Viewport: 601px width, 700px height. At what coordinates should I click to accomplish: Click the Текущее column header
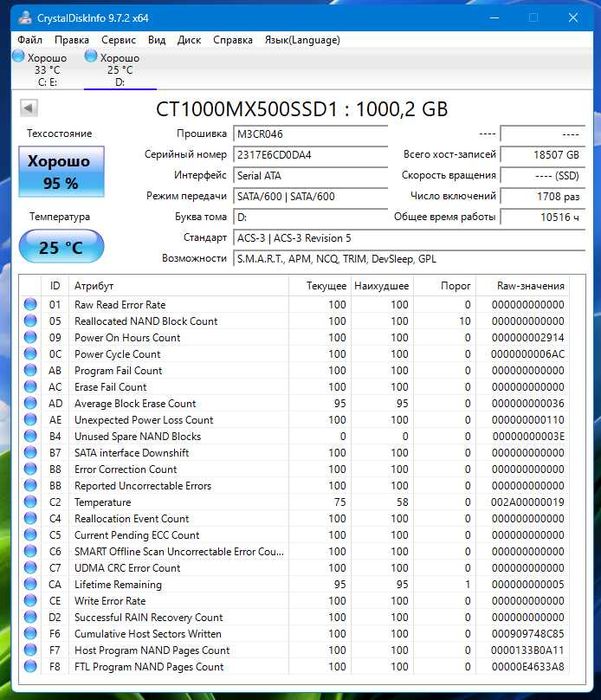click(320, 286)
